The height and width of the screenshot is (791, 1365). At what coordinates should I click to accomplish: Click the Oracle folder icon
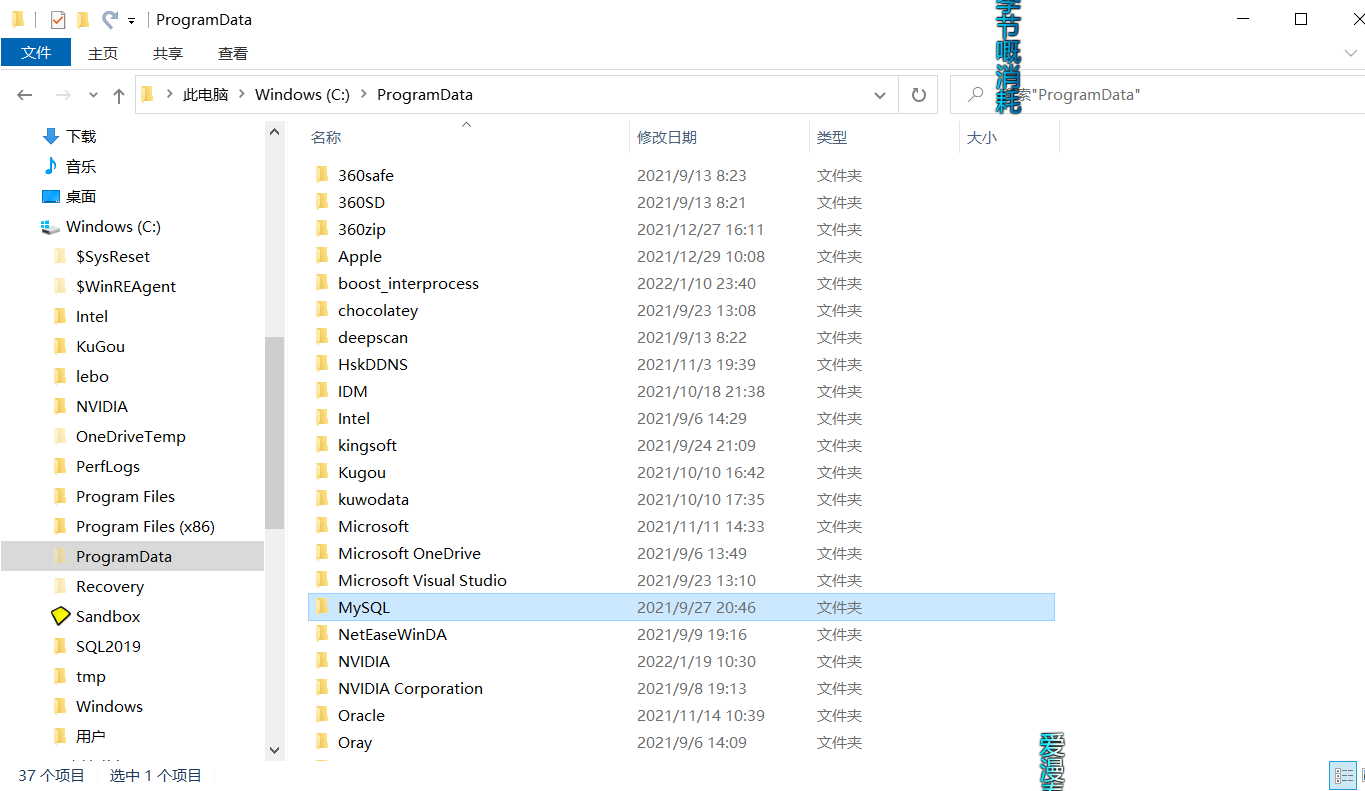pos(322,715)
